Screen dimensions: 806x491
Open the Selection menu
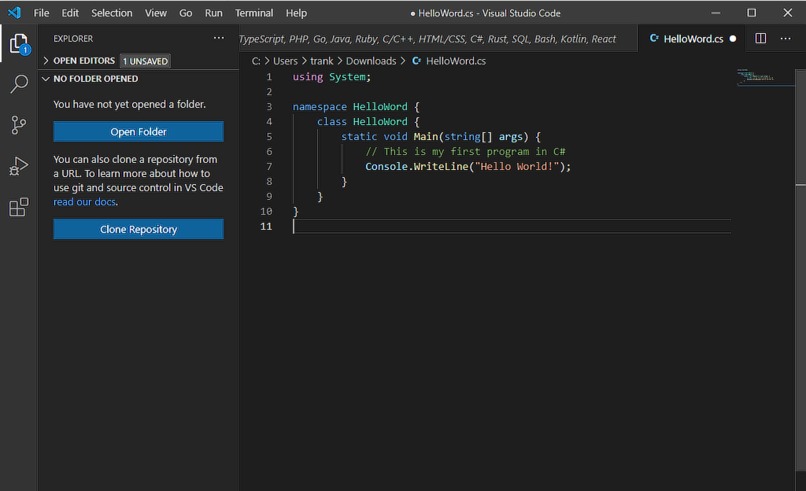coord(112,13)
